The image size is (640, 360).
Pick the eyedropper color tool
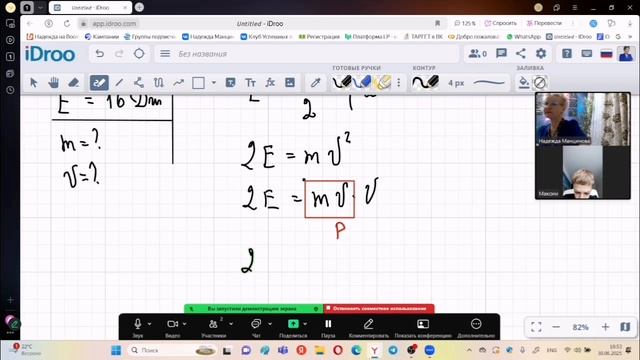coord(315,83)
